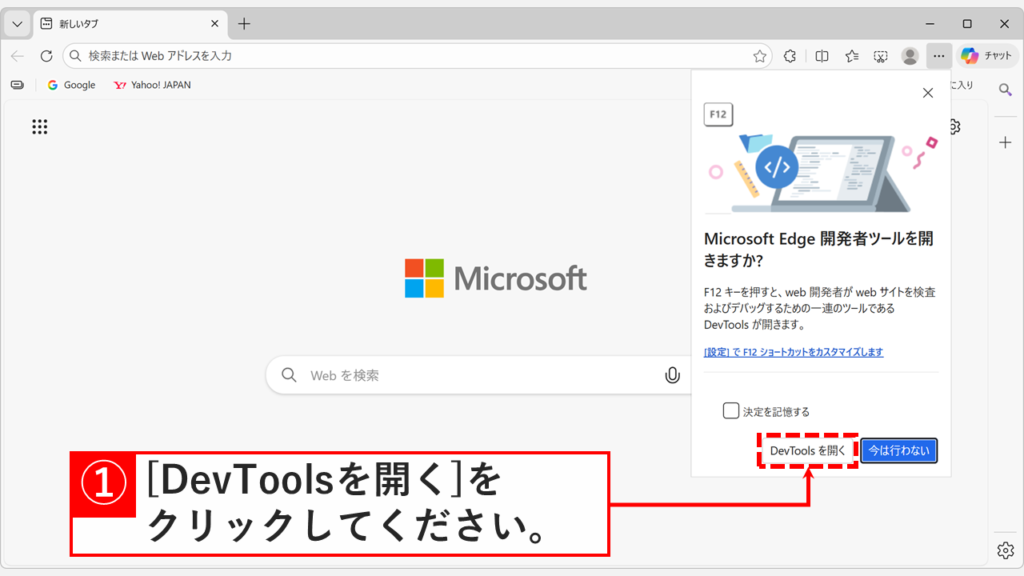Click the DevTools を開く button
Screen dimensions: 1024x576
tap(808, 450)
